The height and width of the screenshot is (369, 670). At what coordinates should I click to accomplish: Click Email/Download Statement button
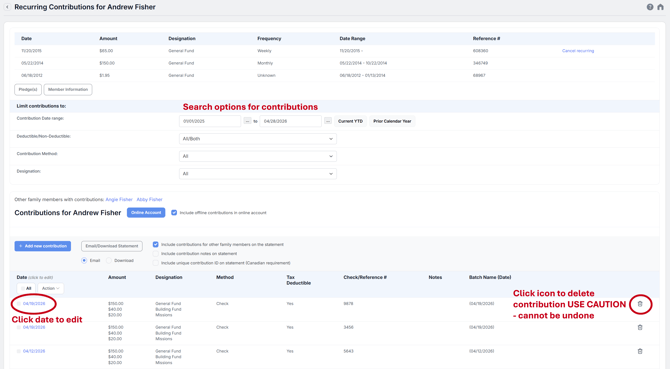click(112, 246)
